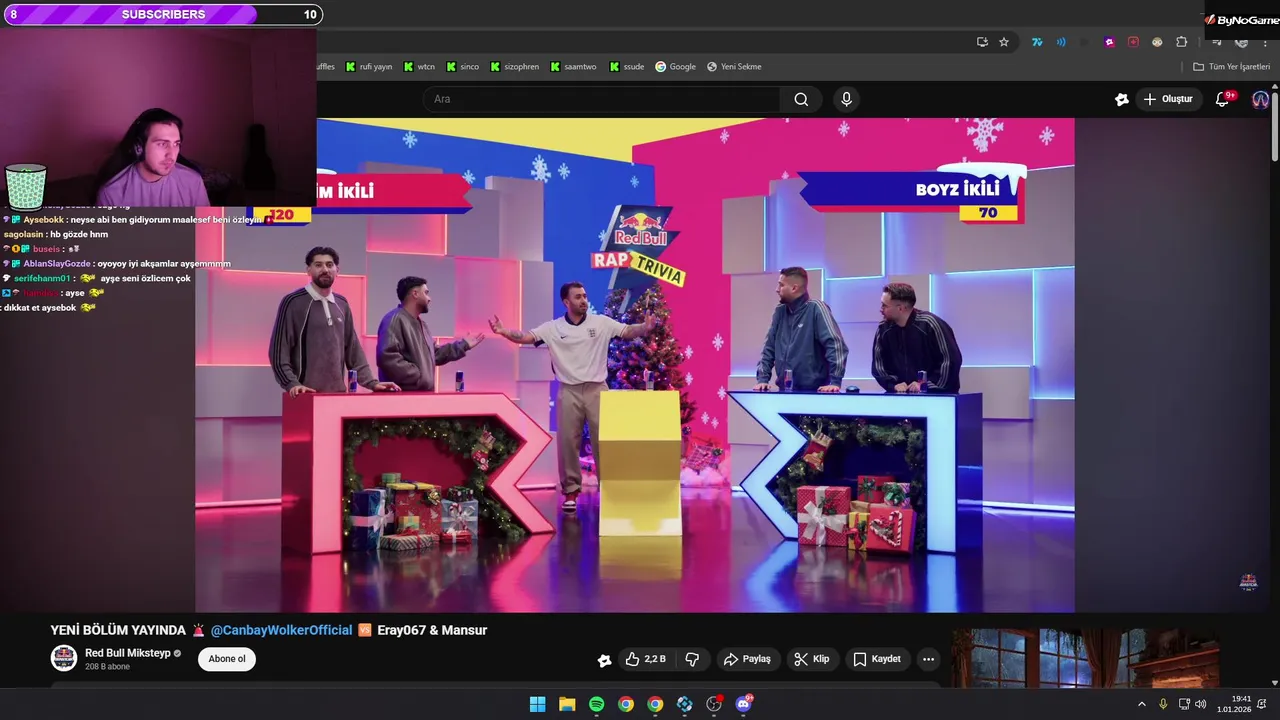1280x720 pixels.
Task: Open Spotify from the taskbar
Action: (596, 704)
